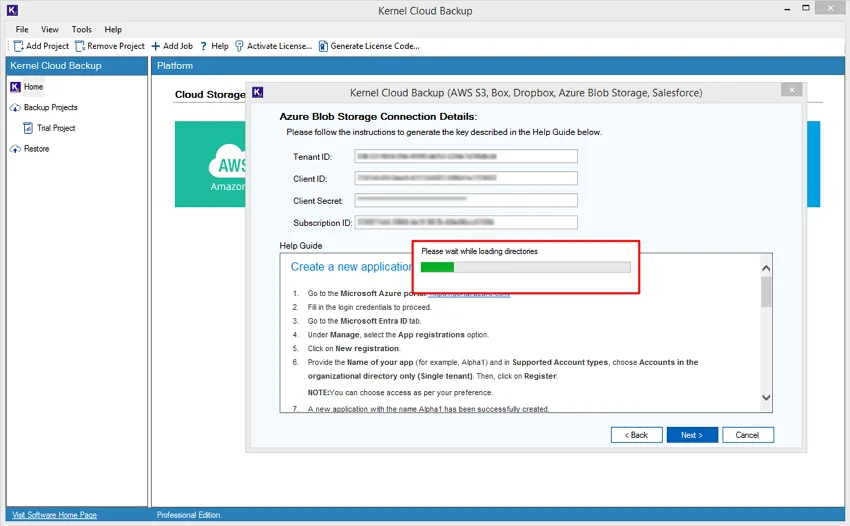Open the Help menu
This screenshot has height=526, width=850.
pyautogui.click(x=113, y=29)
